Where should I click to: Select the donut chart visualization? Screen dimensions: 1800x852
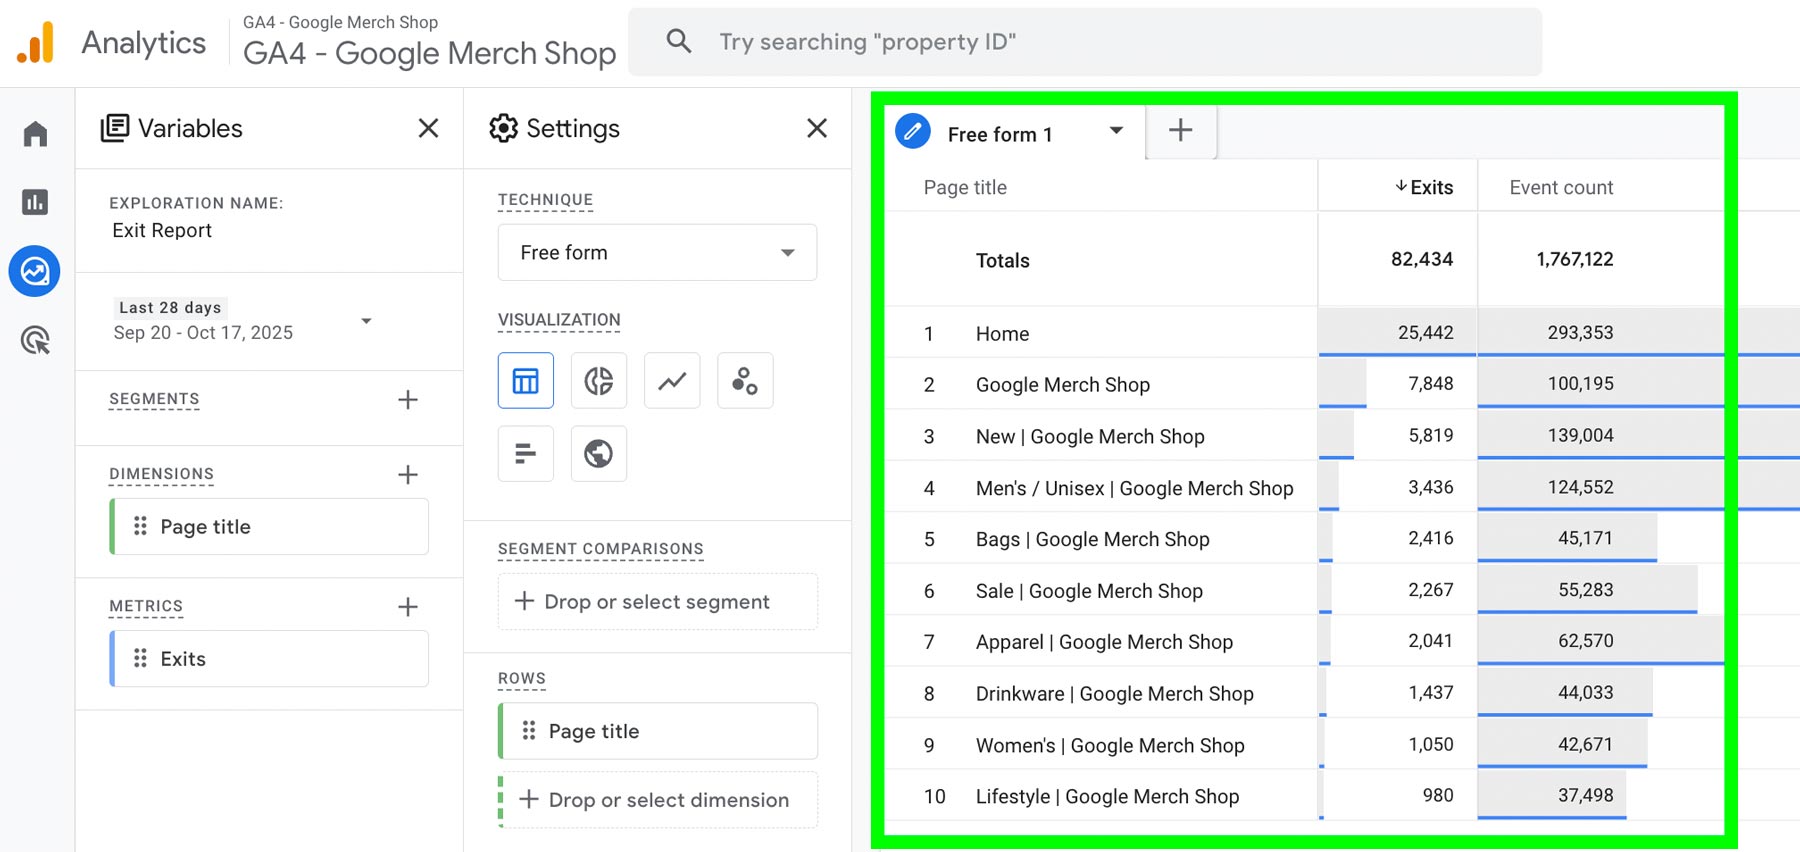coord(598,381)
